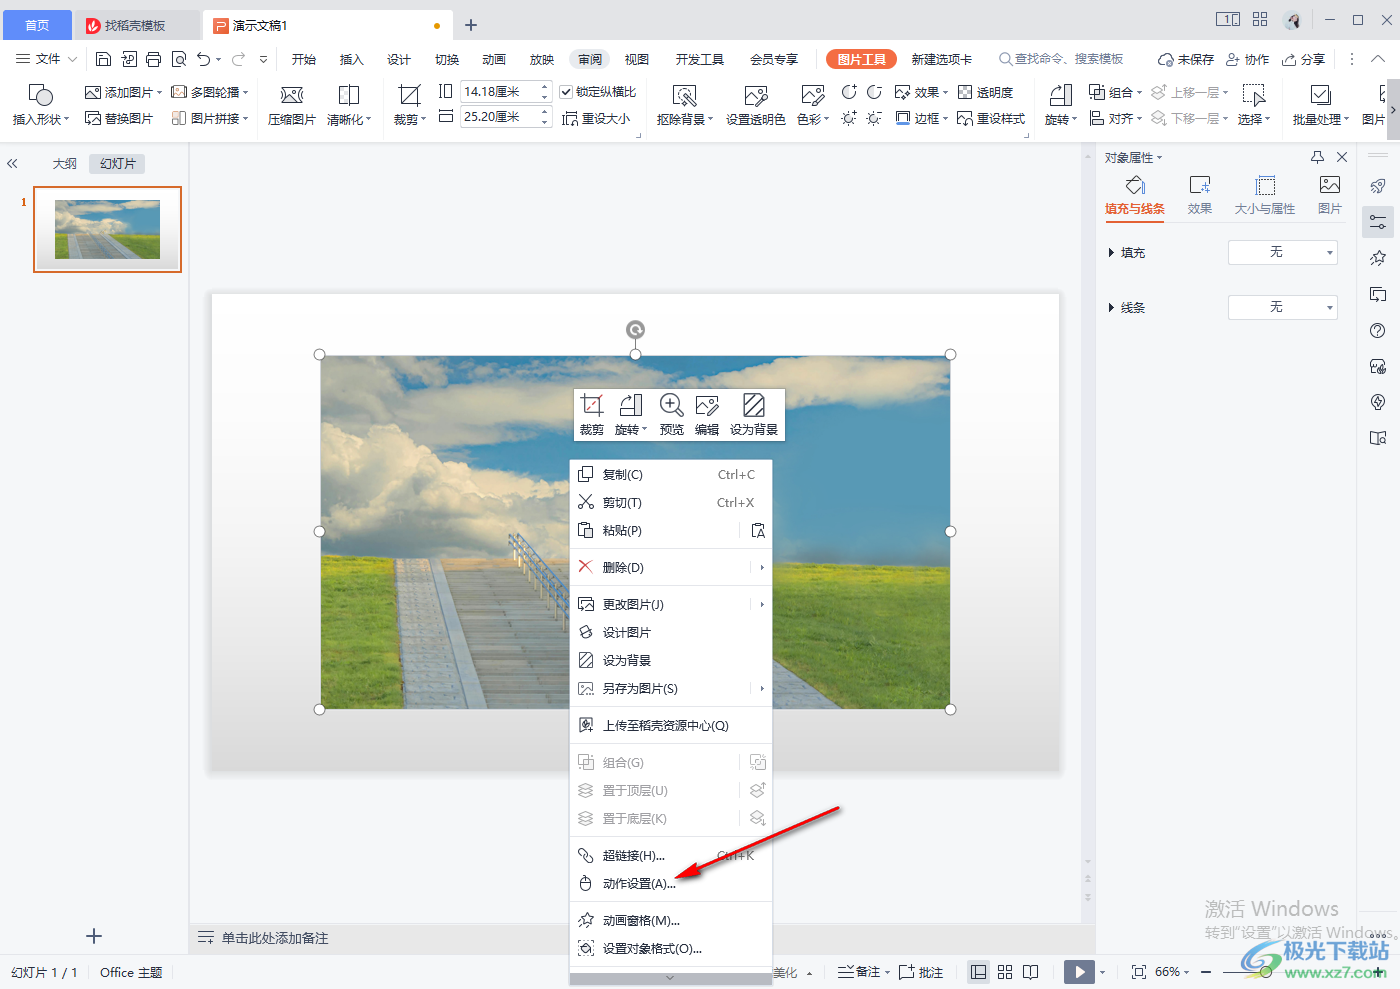Toggle Comments (批注) in status bar
1400x989 pixels.
tap(921, 972)
